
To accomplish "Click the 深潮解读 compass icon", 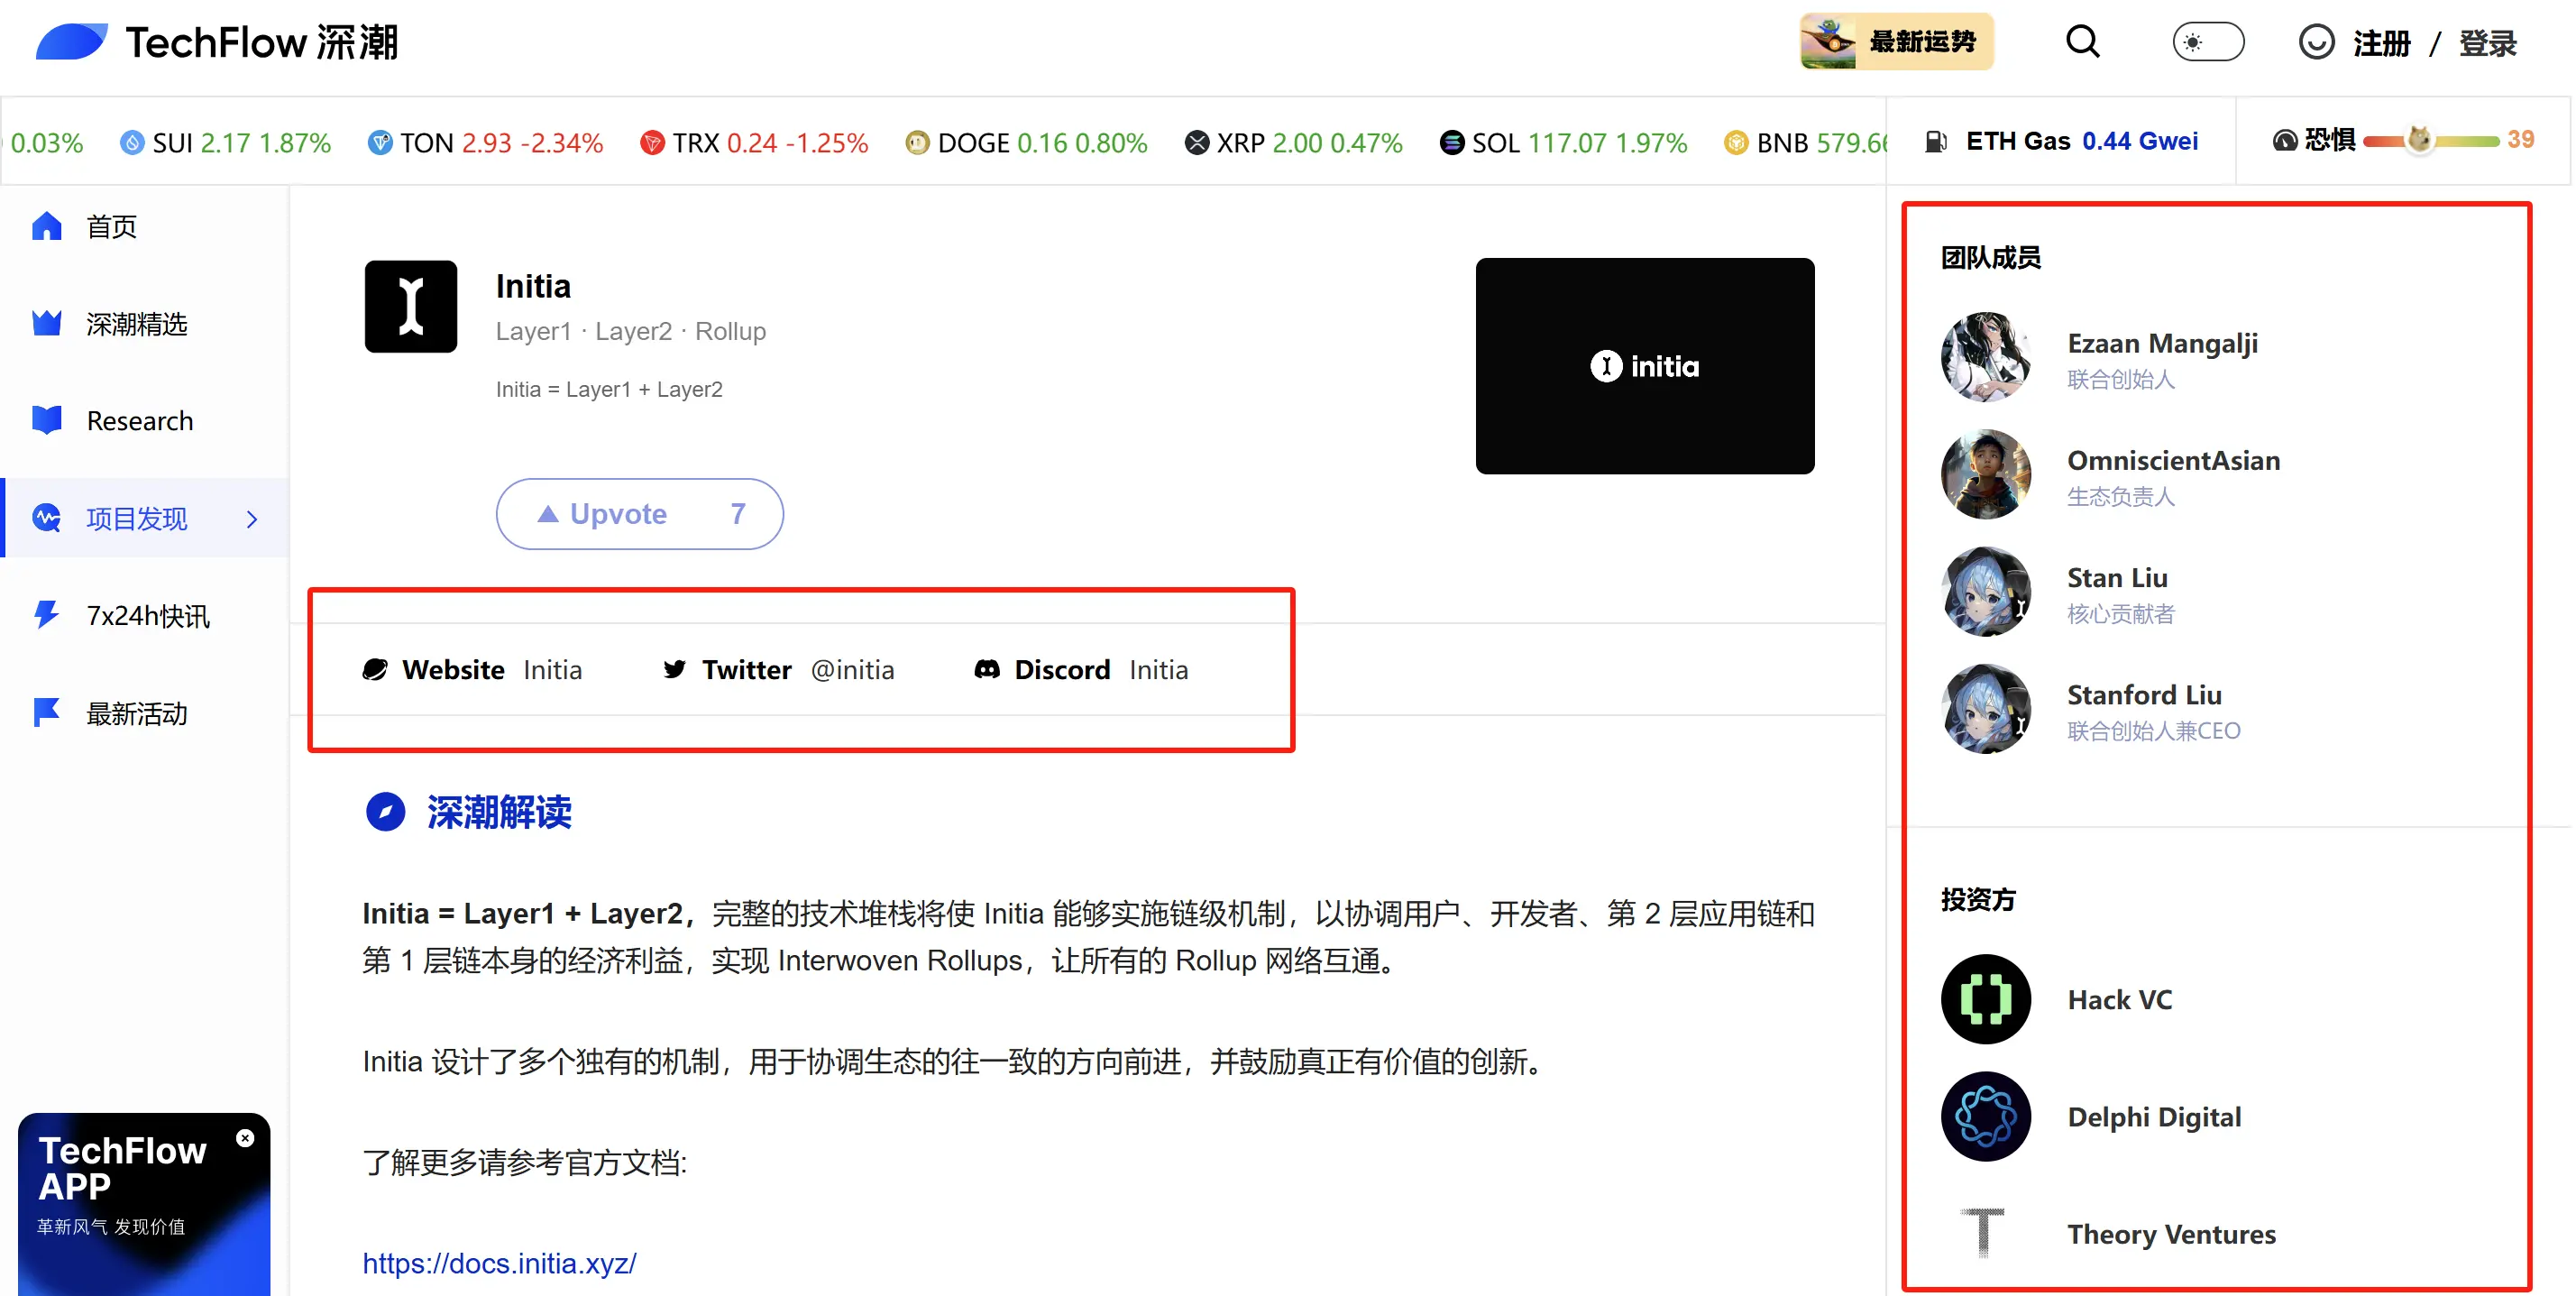I will point(386,813).
